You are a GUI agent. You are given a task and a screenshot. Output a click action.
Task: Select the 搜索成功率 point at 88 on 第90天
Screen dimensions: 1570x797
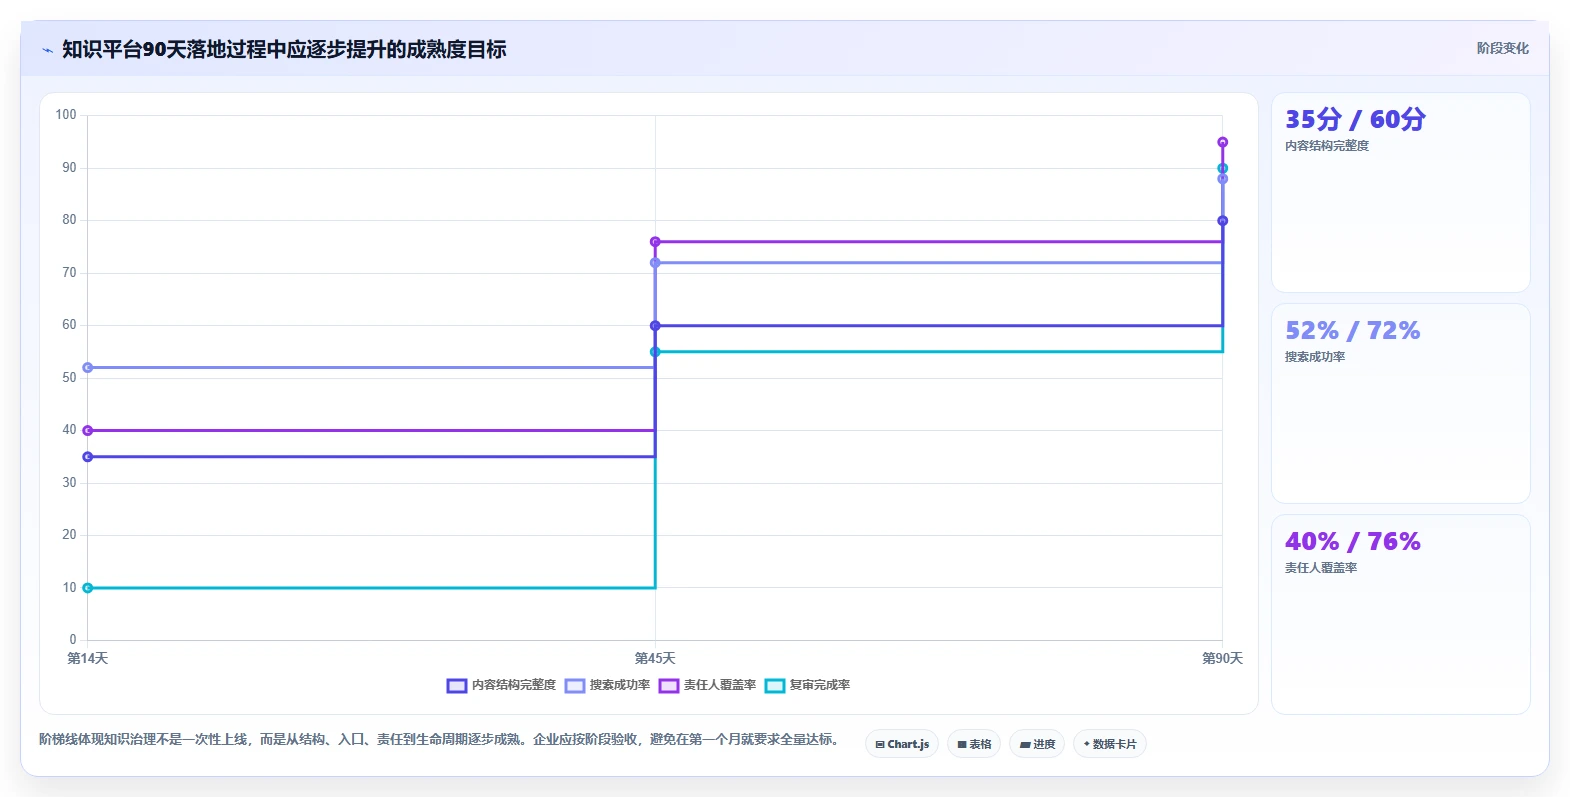pyautogui.click(x=1222, y=179)
